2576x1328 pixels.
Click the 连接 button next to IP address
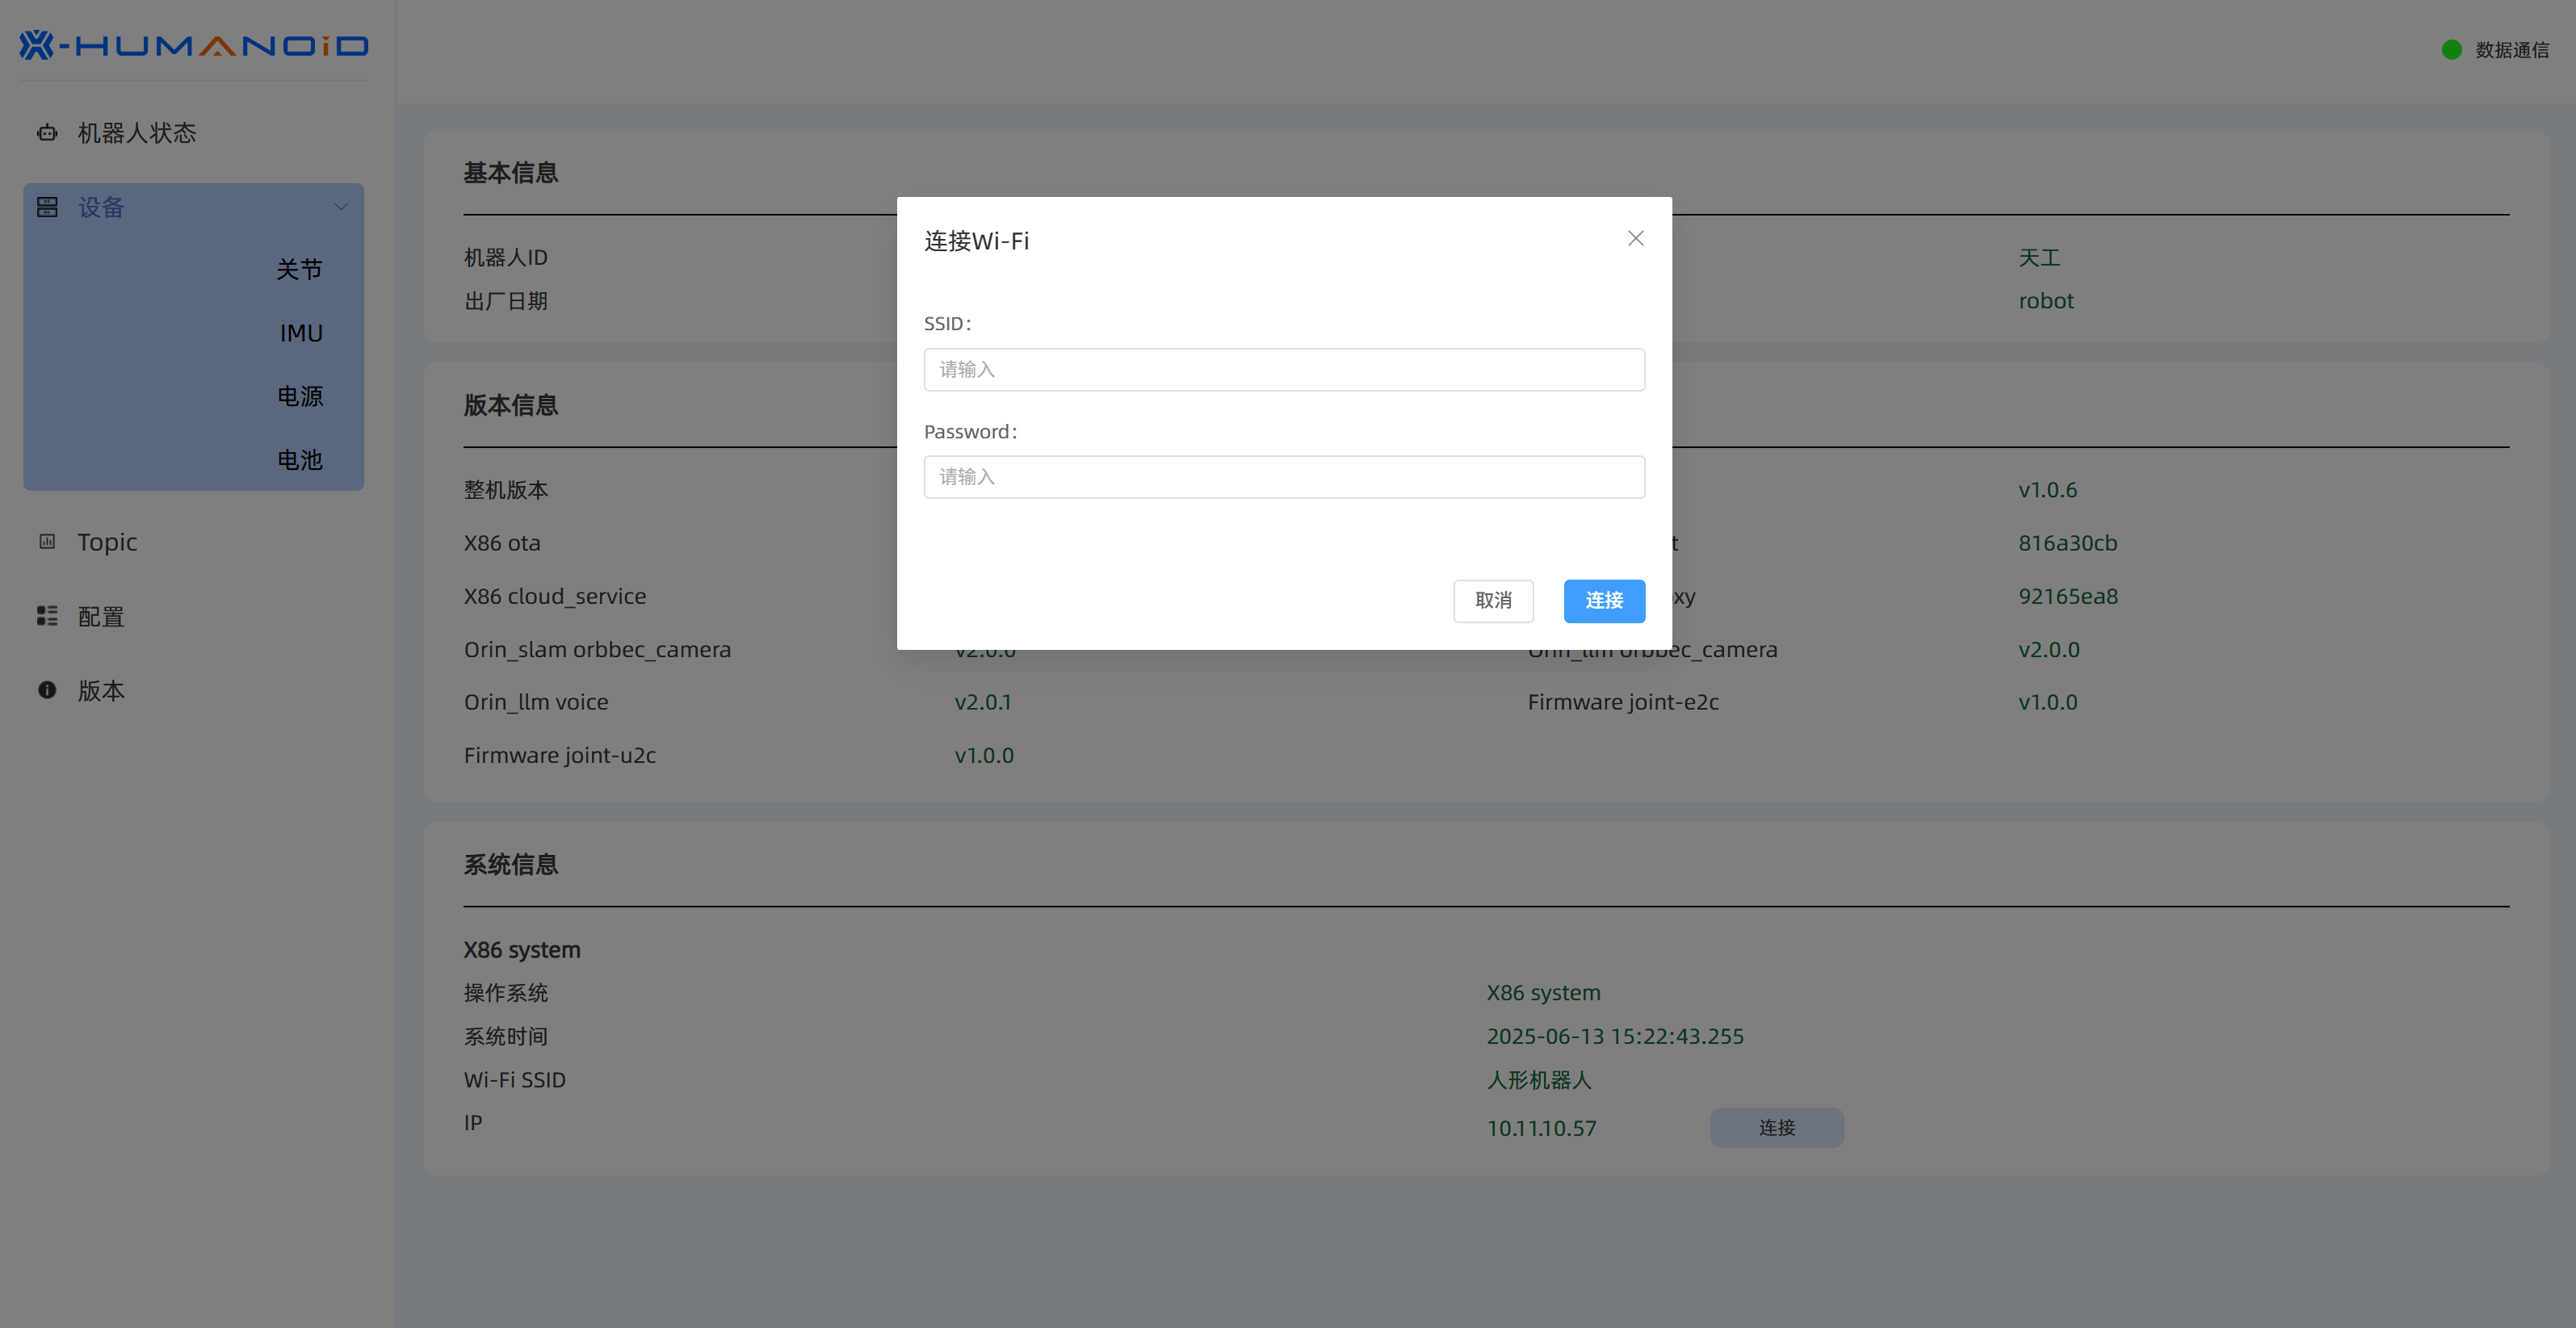1776,1127
